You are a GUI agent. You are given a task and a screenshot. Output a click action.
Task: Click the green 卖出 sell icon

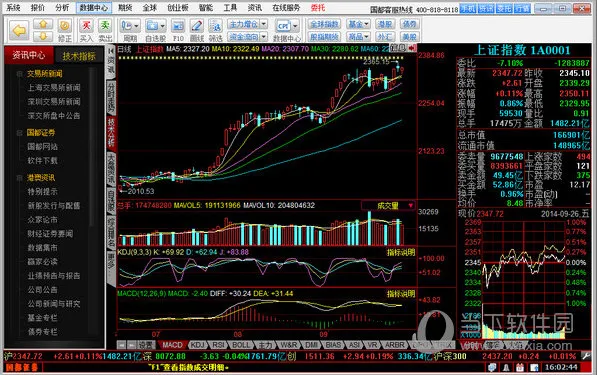coord(105,26)
